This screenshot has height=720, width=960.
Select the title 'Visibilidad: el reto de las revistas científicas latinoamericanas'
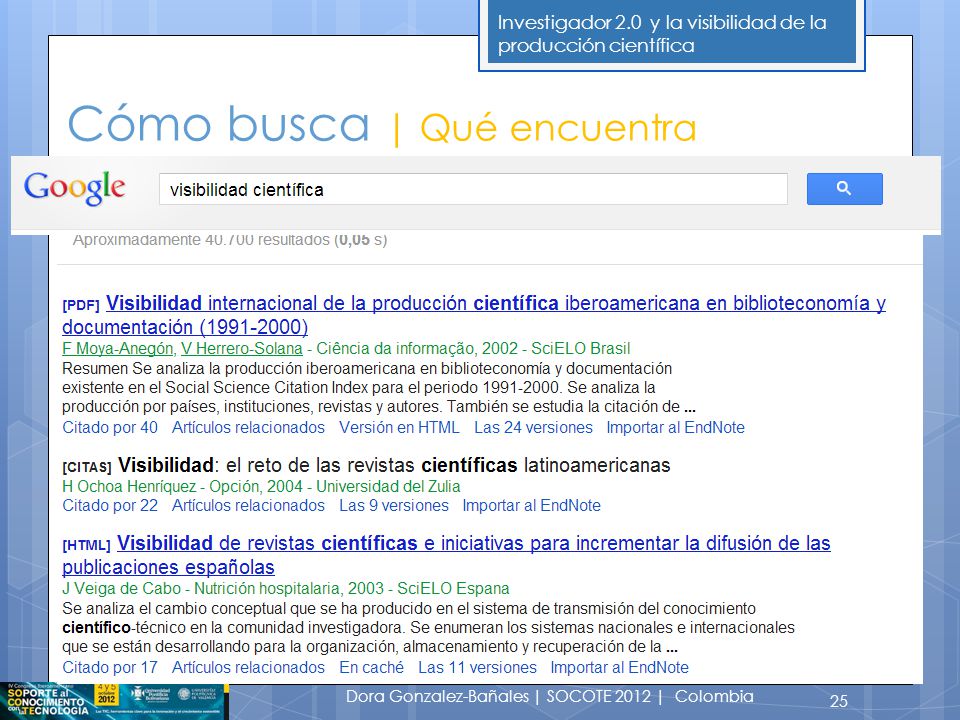coord(394,465)
